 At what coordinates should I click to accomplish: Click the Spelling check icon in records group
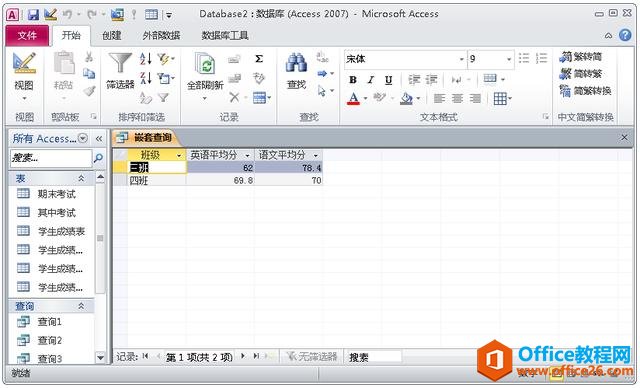pos(259,78)
